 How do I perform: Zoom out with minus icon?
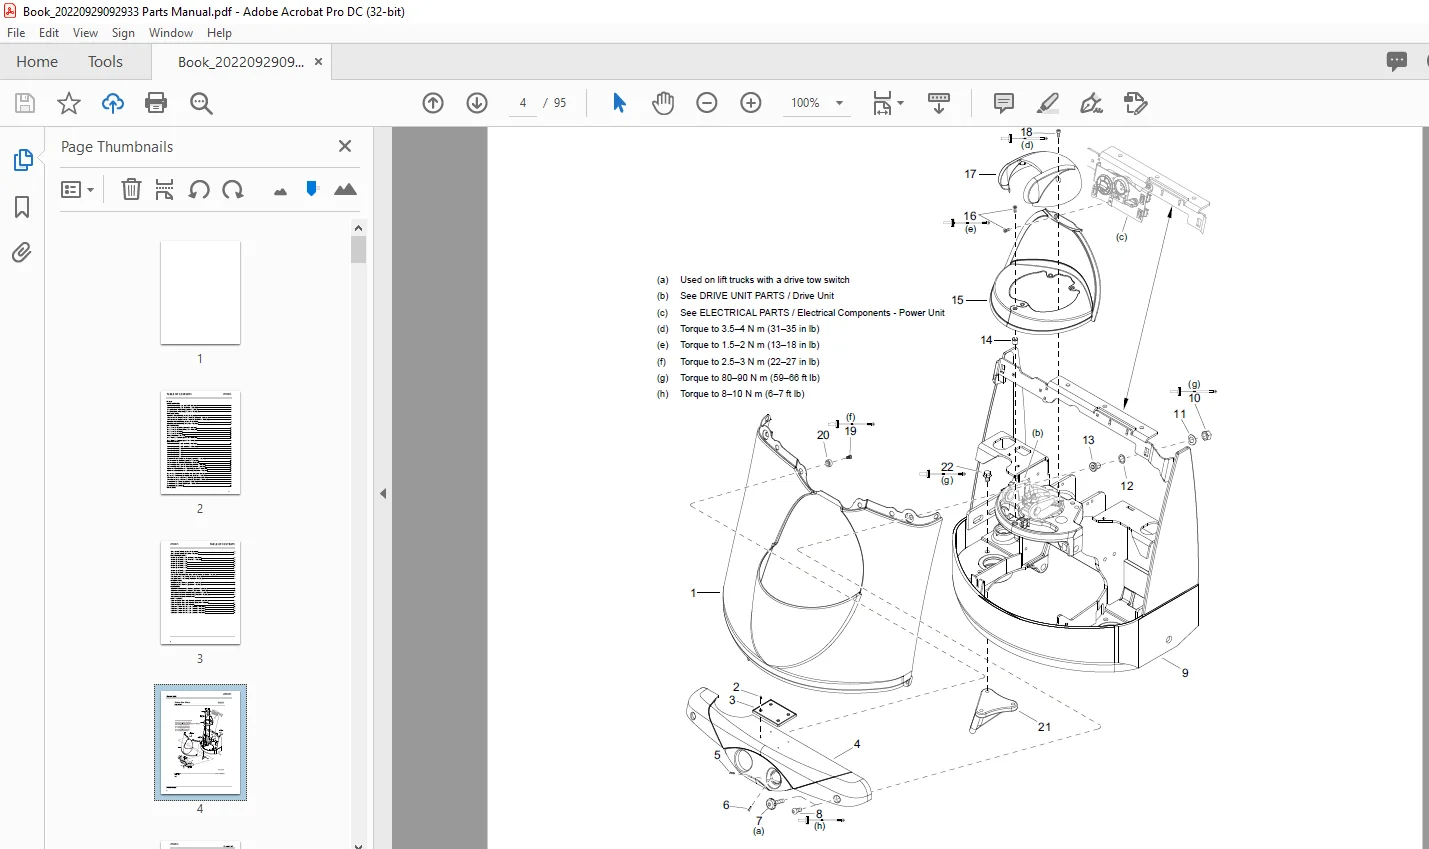pyautogui.click(x=707, y=103)
